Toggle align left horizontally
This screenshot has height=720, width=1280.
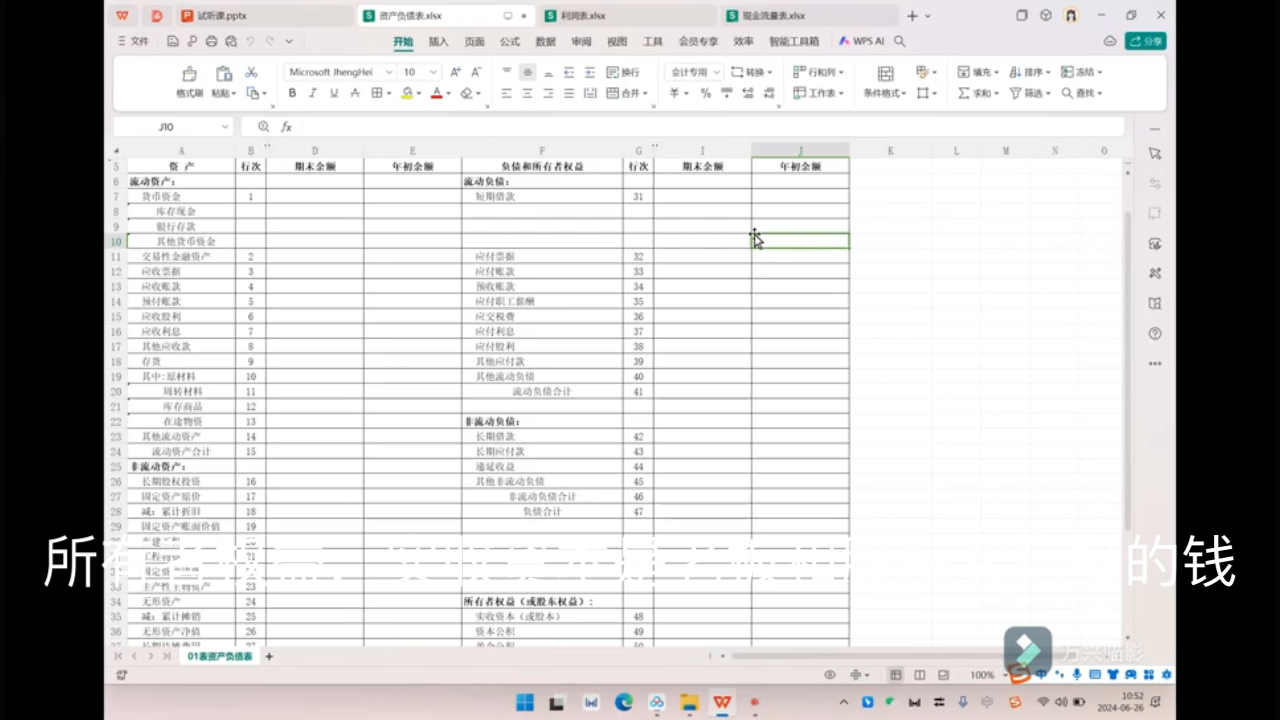[506, 93]
